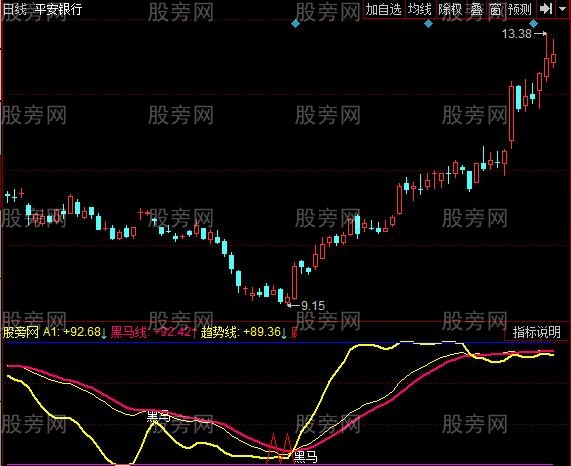Click the 平安银行 stock name
Viewport: 571px width, 466px height.
58,9
